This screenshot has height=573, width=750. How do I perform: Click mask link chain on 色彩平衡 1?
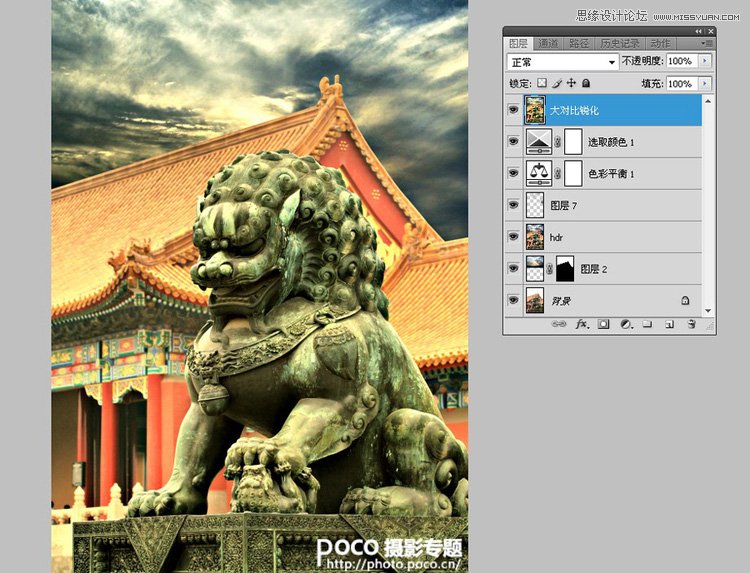(558, 174)
